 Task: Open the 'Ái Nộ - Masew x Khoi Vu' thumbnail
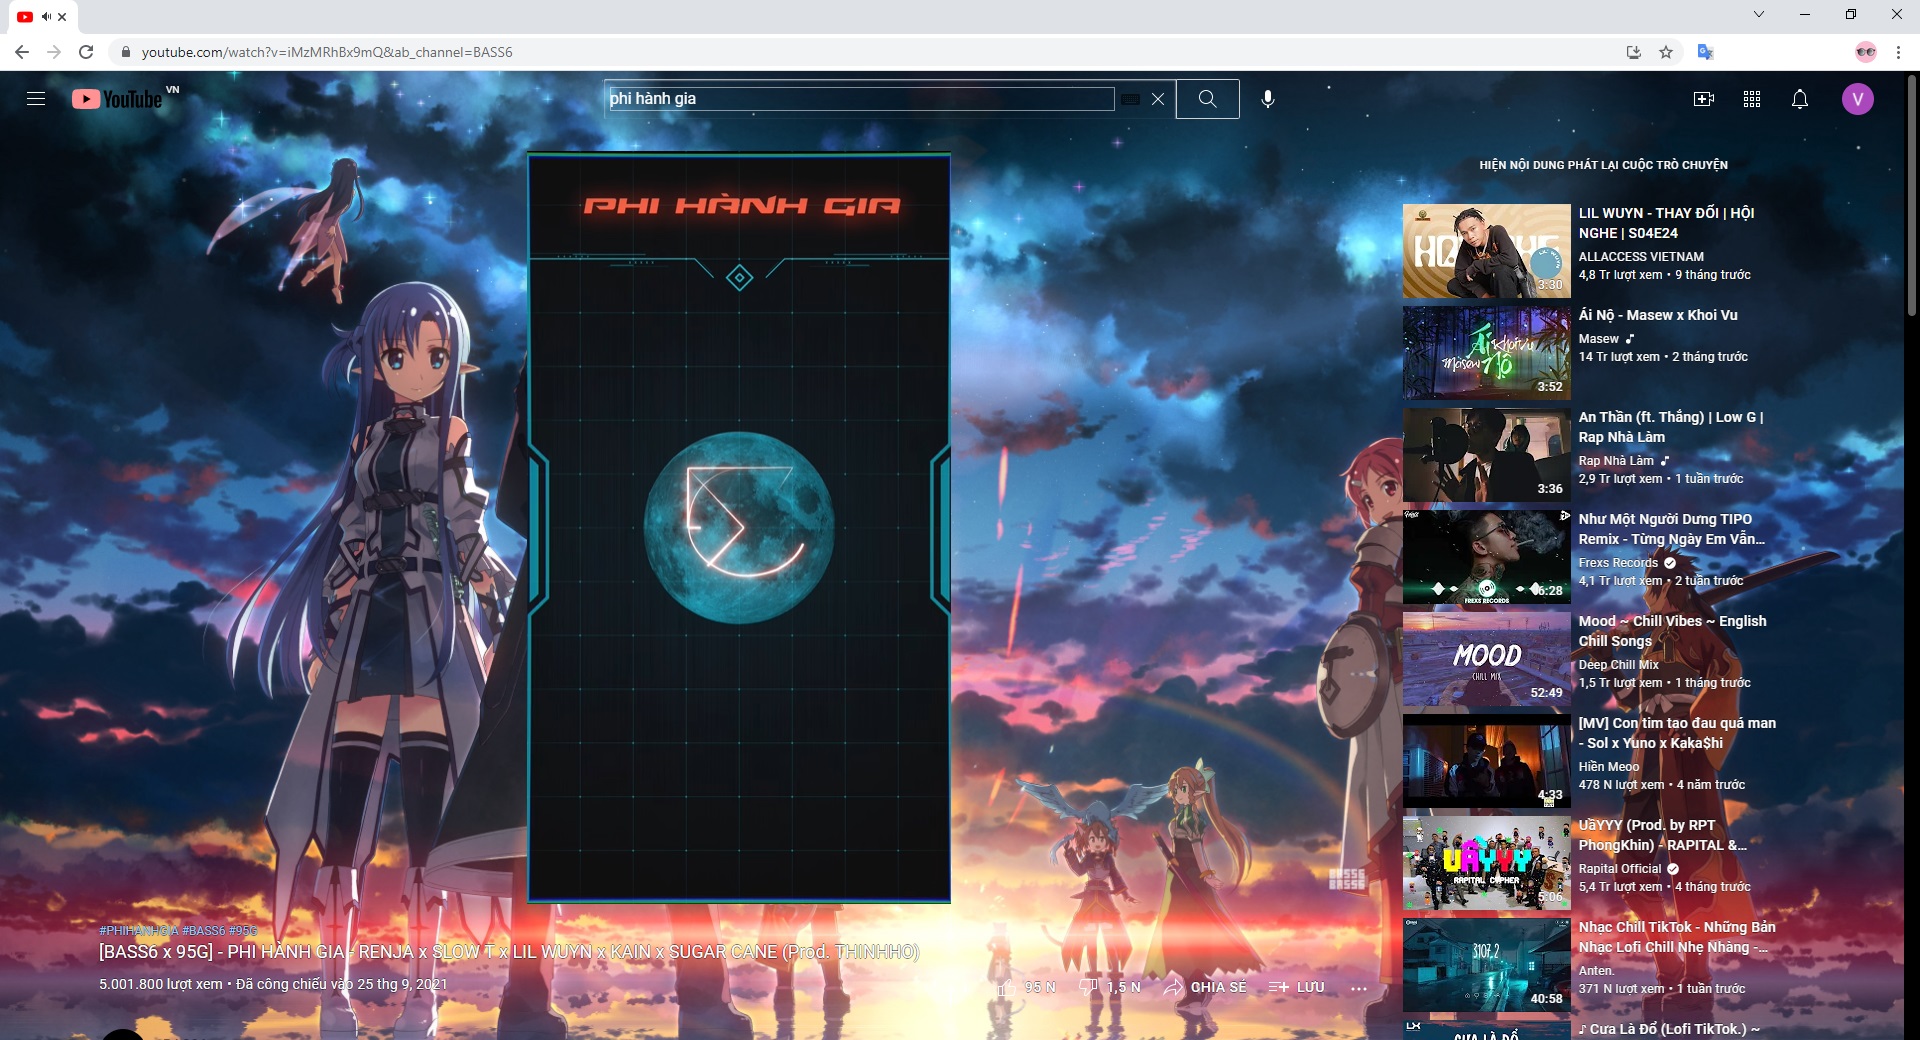tap(1487, 353)
